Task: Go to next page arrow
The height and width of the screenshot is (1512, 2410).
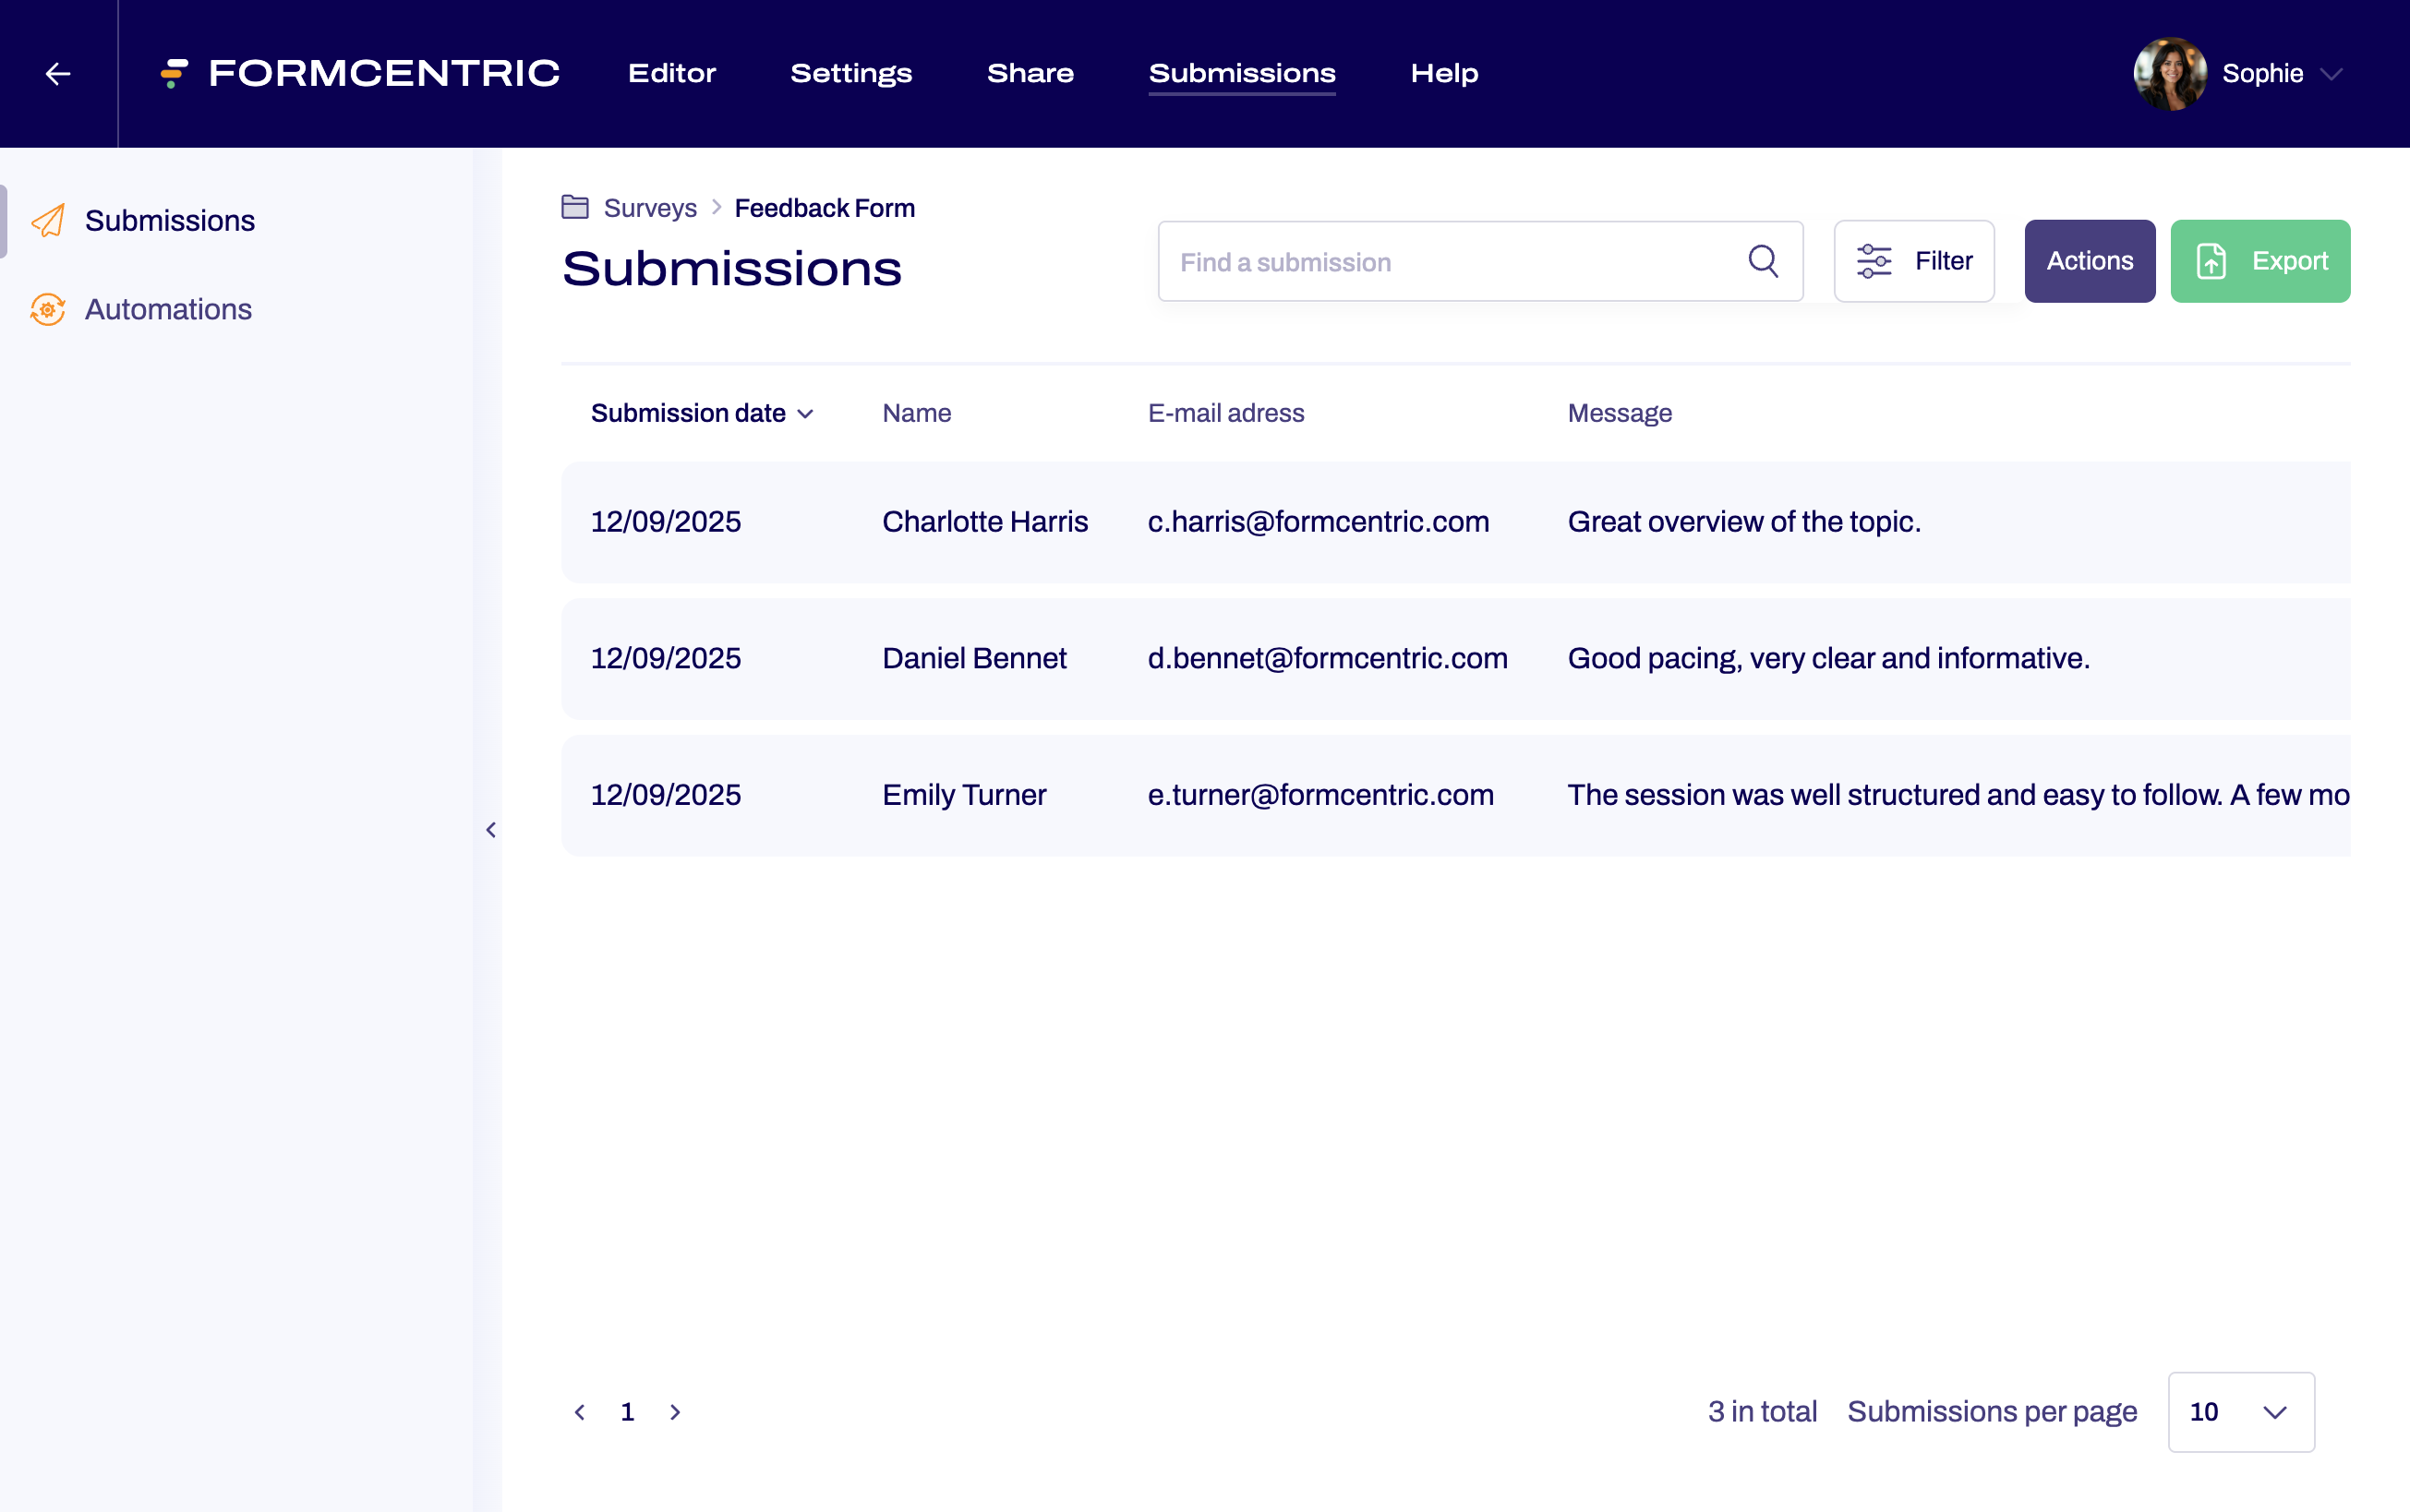Action: coord(675,1411)
